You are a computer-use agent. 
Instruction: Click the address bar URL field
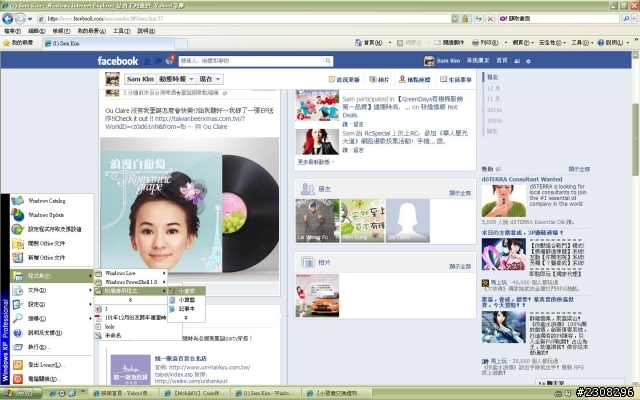coord(245,18)
